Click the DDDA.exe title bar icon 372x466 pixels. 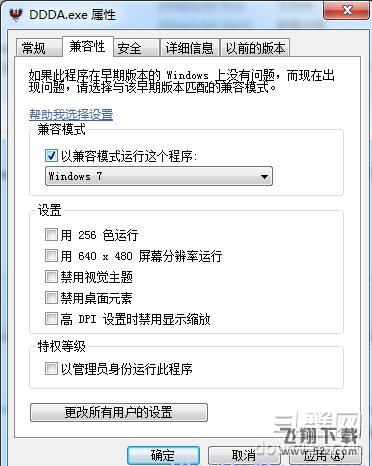pos(16,15)
